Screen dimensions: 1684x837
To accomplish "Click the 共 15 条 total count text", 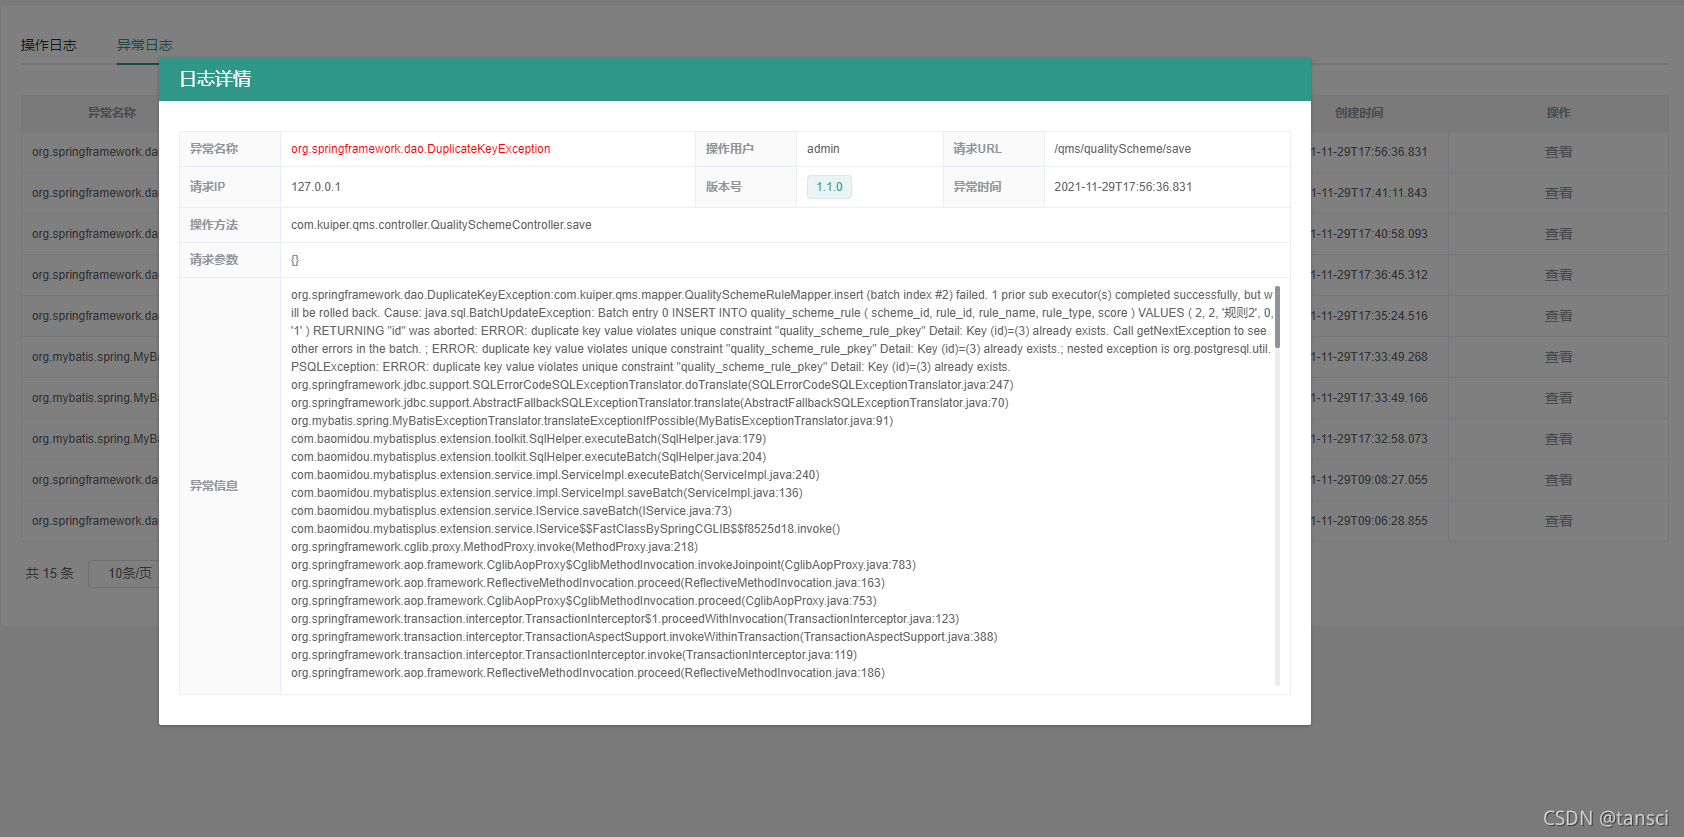I will click(x=50, y=573).
